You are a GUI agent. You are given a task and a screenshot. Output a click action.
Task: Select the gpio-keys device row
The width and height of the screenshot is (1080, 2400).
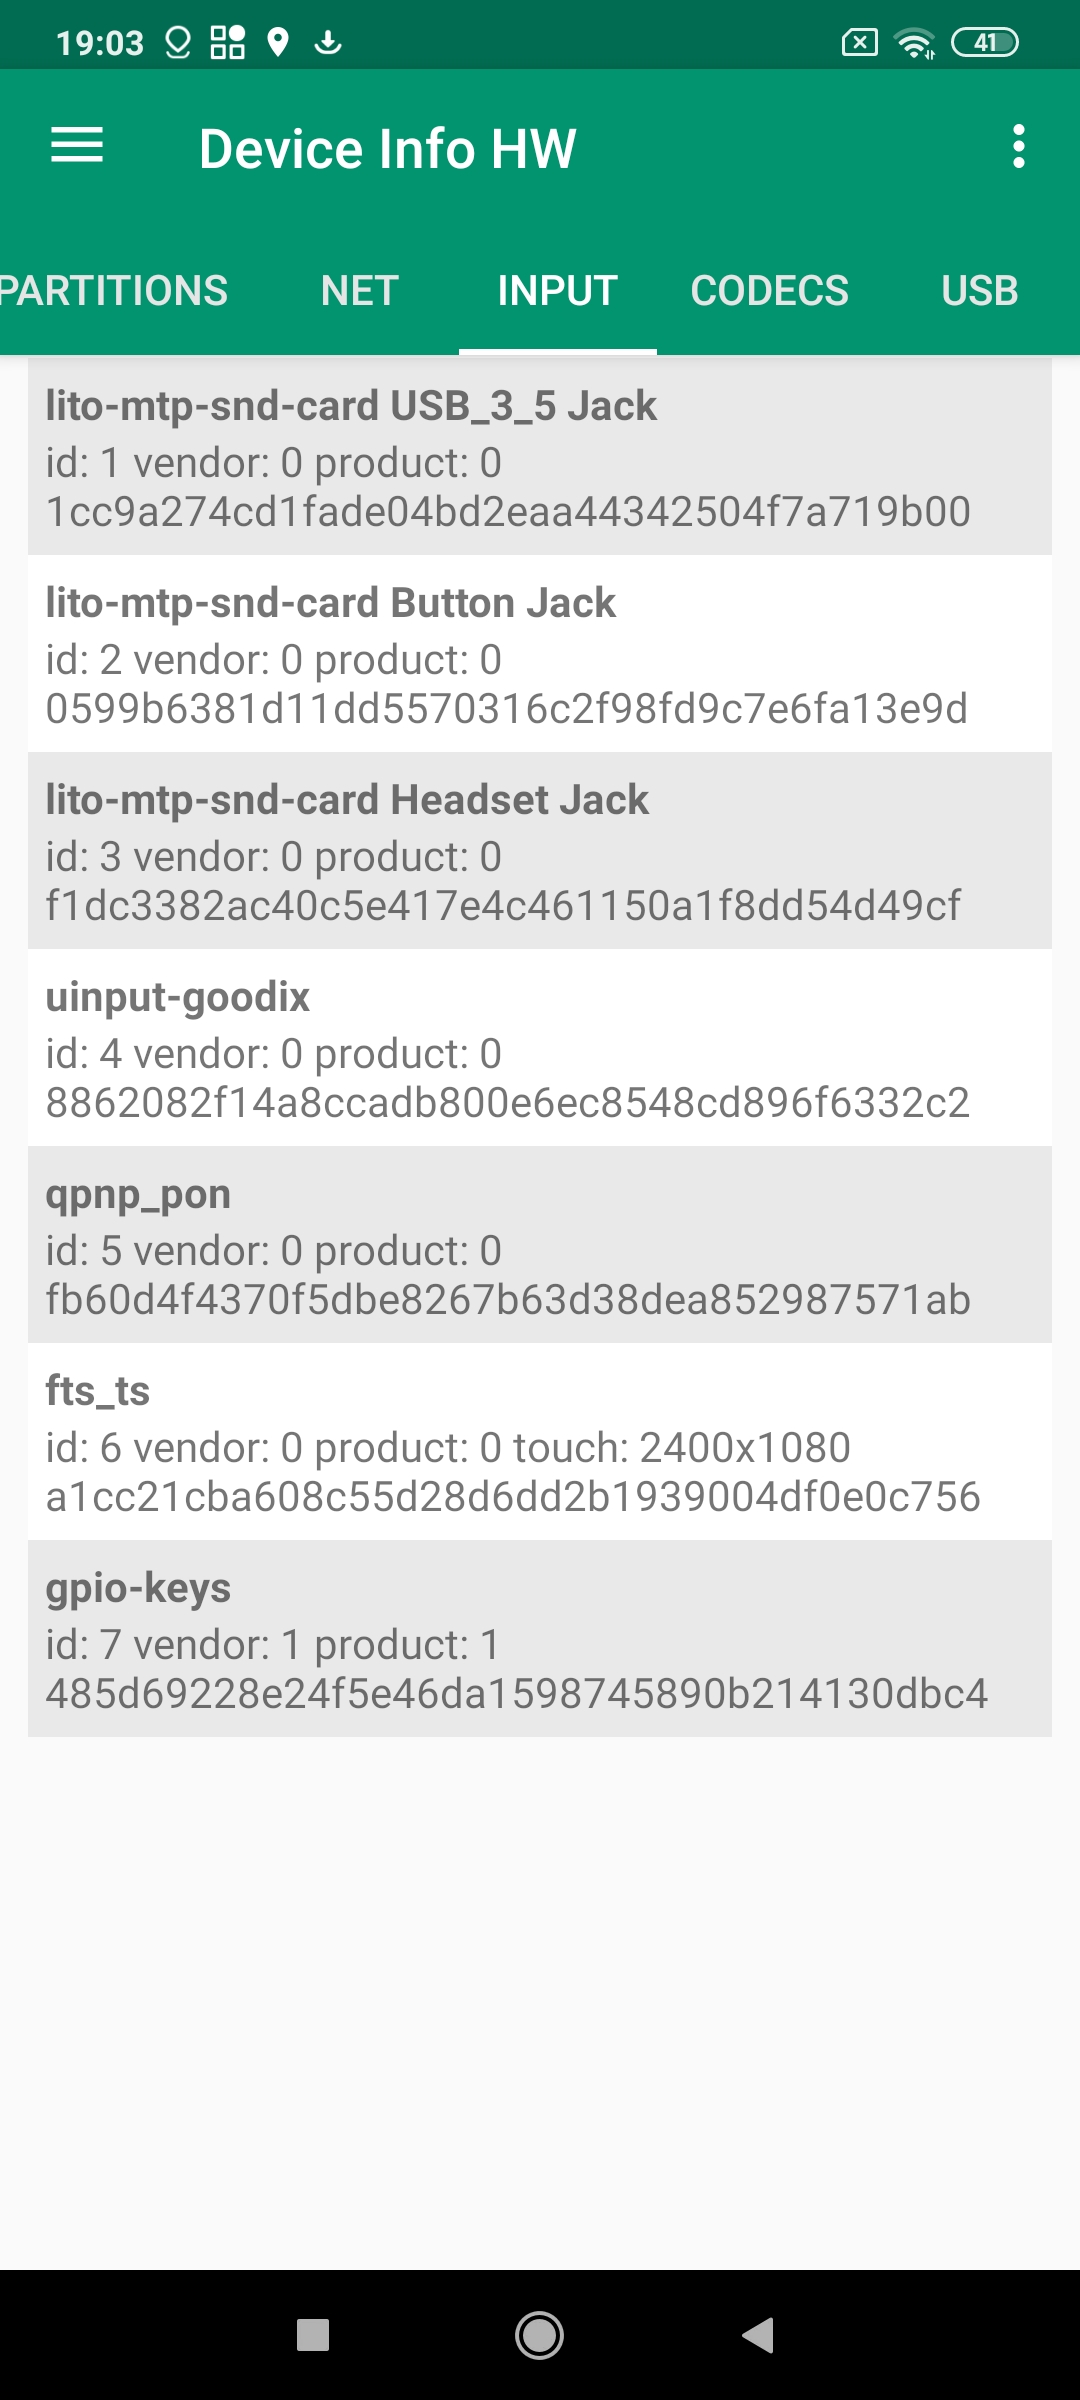540,1639
